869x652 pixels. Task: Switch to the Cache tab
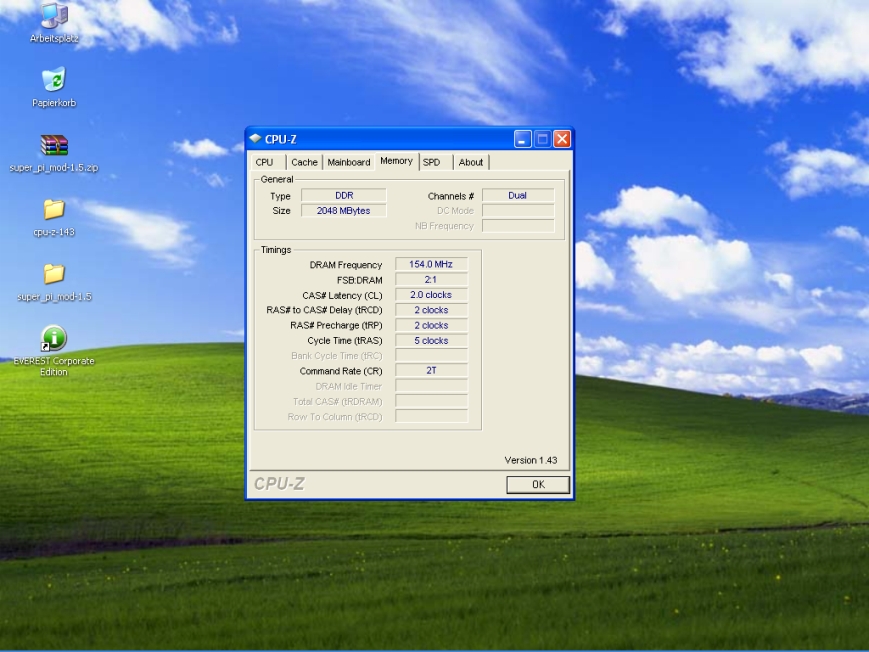point(304,162)
